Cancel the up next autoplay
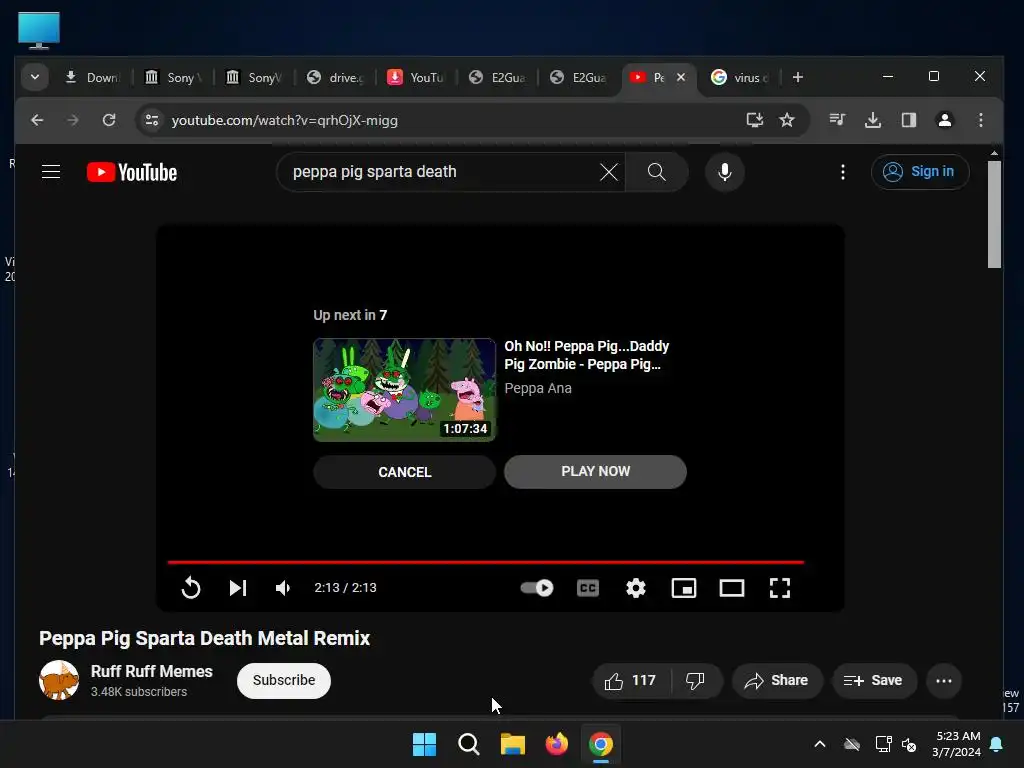This screenshot has height=768, width=1024. point(404,472)
